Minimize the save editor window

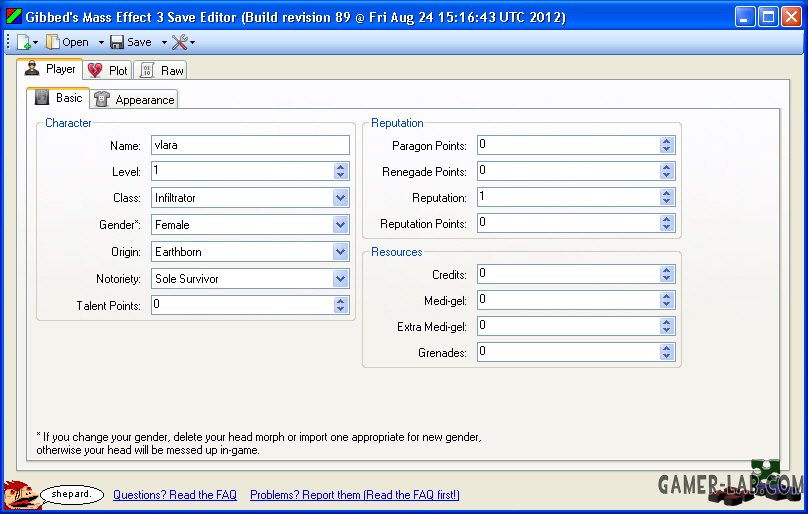[745, 16]
